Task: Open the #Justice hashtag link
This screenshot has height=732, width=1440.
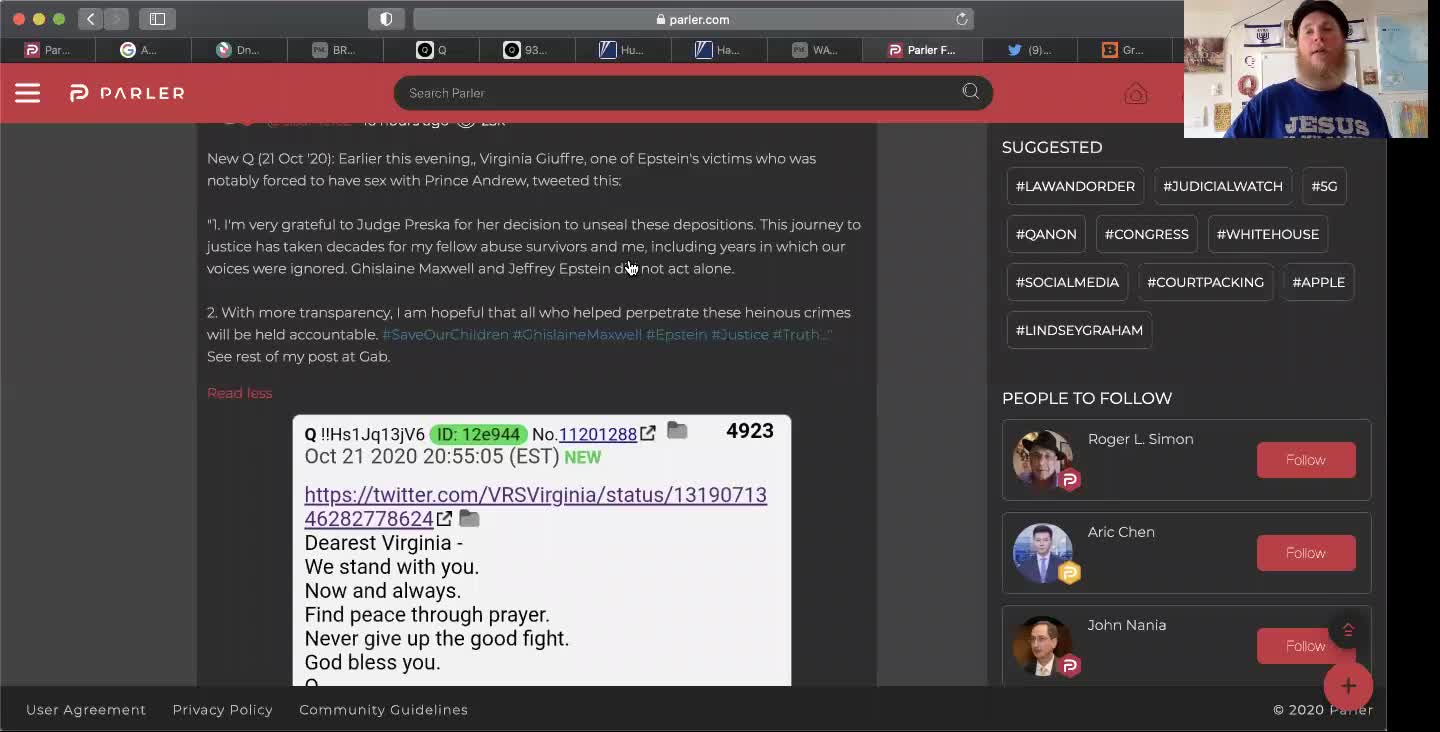Action: (739, 334)
